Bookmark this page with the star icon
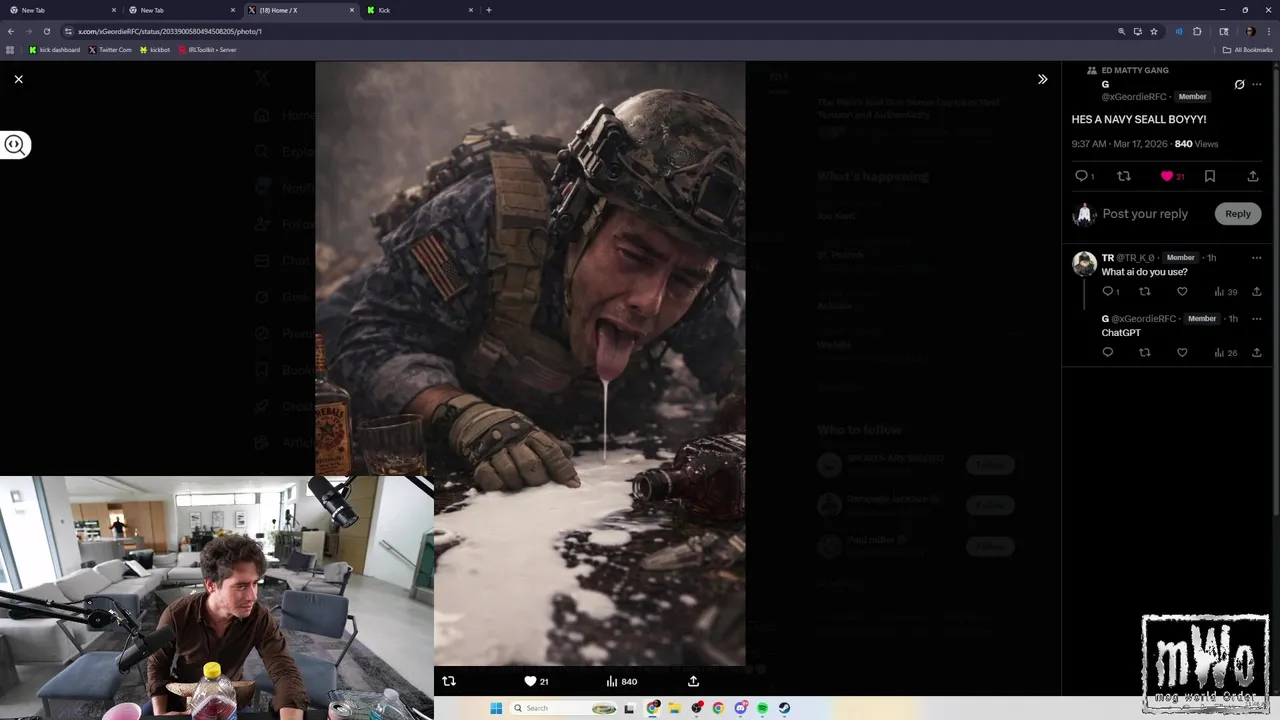 point(1154,31)
